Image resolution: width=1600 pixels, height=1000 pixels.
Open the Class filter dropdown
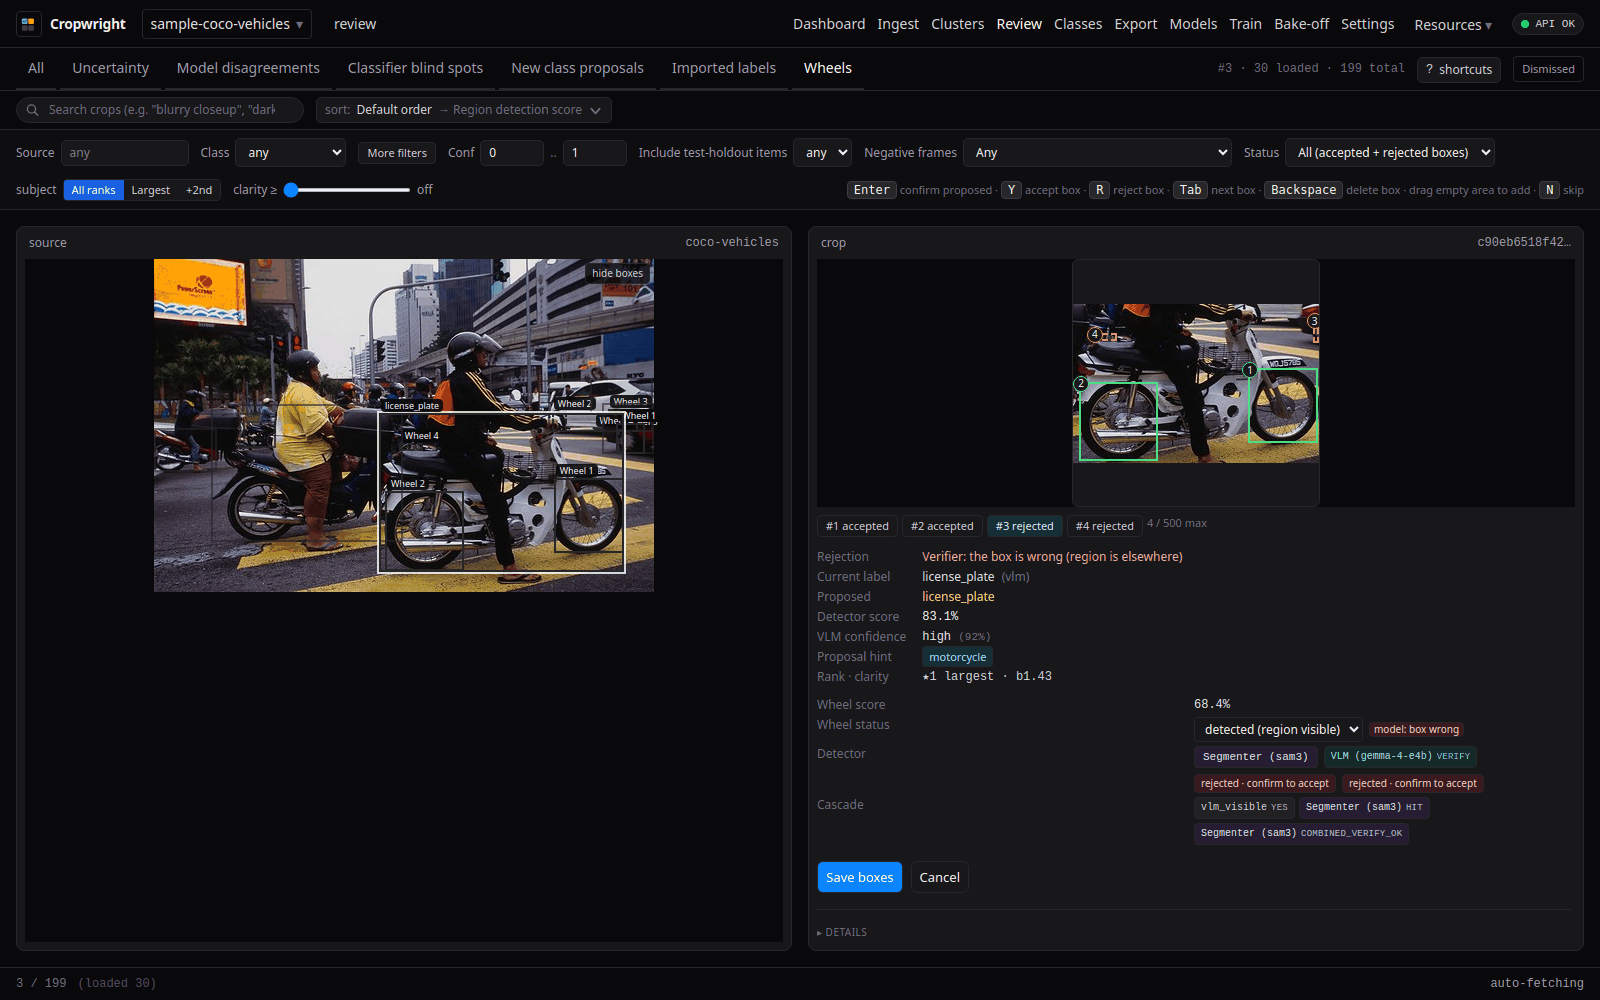(290, 153)
